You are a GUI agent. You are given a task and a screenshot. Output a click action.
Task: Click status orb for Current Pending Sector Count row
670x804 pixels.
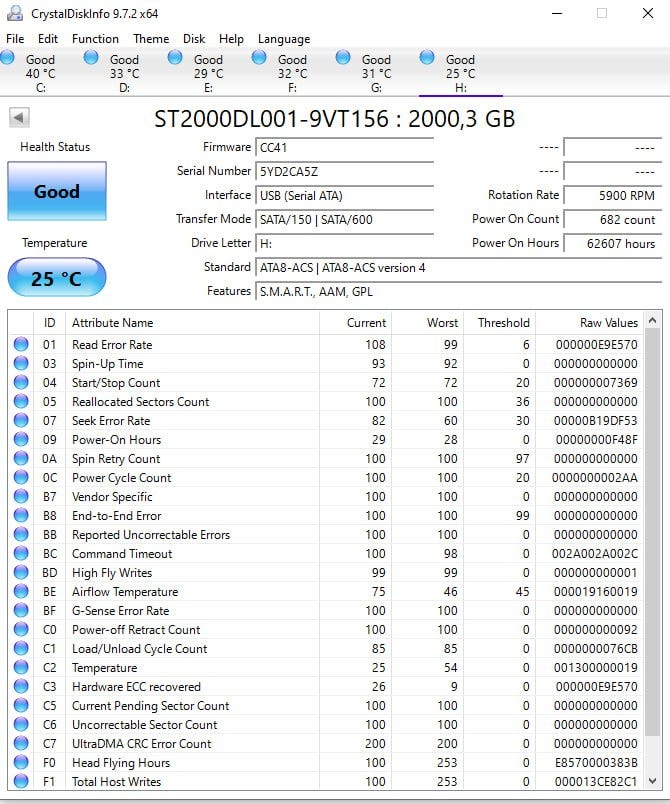[x=21, y=705]
